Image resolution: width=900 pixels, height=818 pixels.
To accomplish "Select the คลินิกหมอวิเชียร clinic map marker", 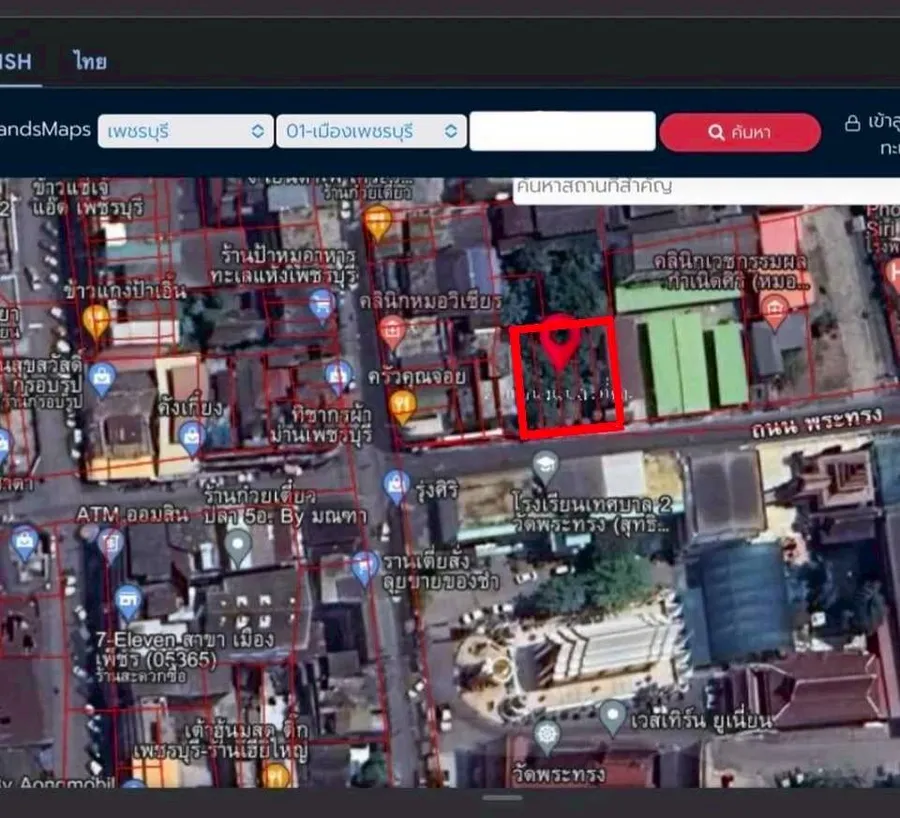I will pyautogui.click(x=393, y=332).
